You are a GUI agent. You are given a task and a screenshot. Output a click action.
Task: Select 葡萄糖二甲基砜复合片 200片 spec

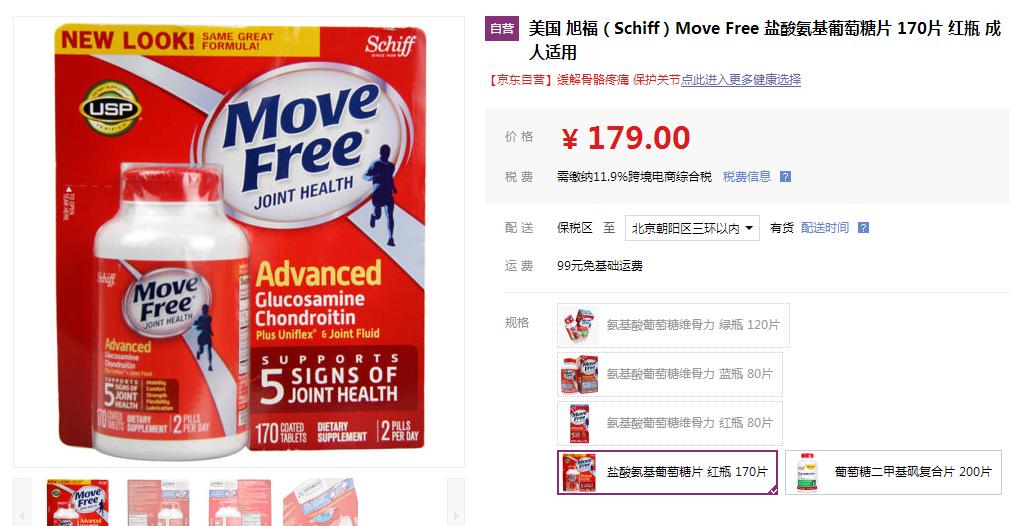click(x=893, y=472)
